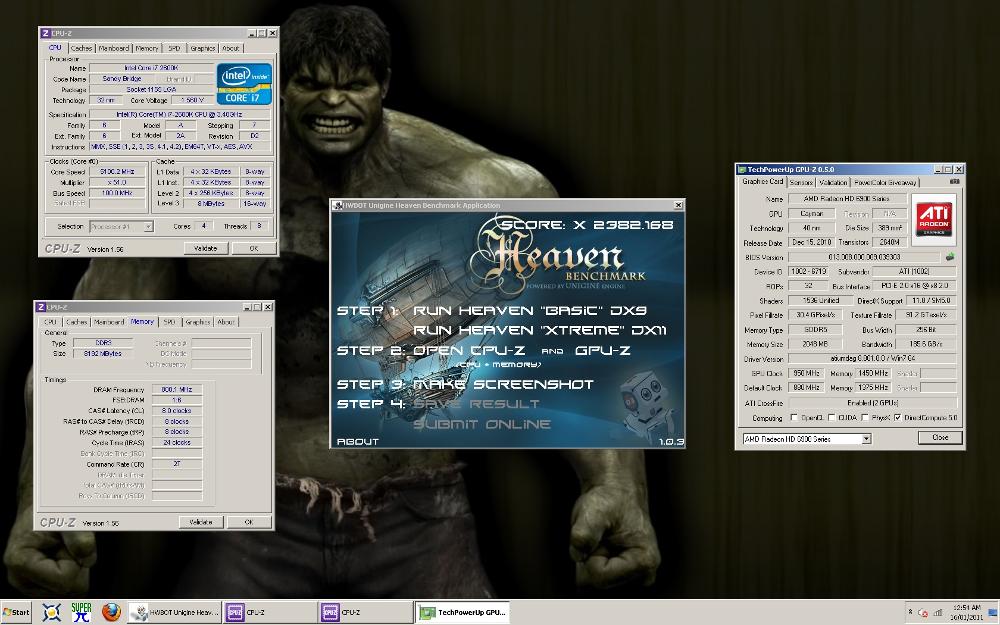
Task: Click GPU-Z link in Heaven step 2
Action: coord(602,351)
